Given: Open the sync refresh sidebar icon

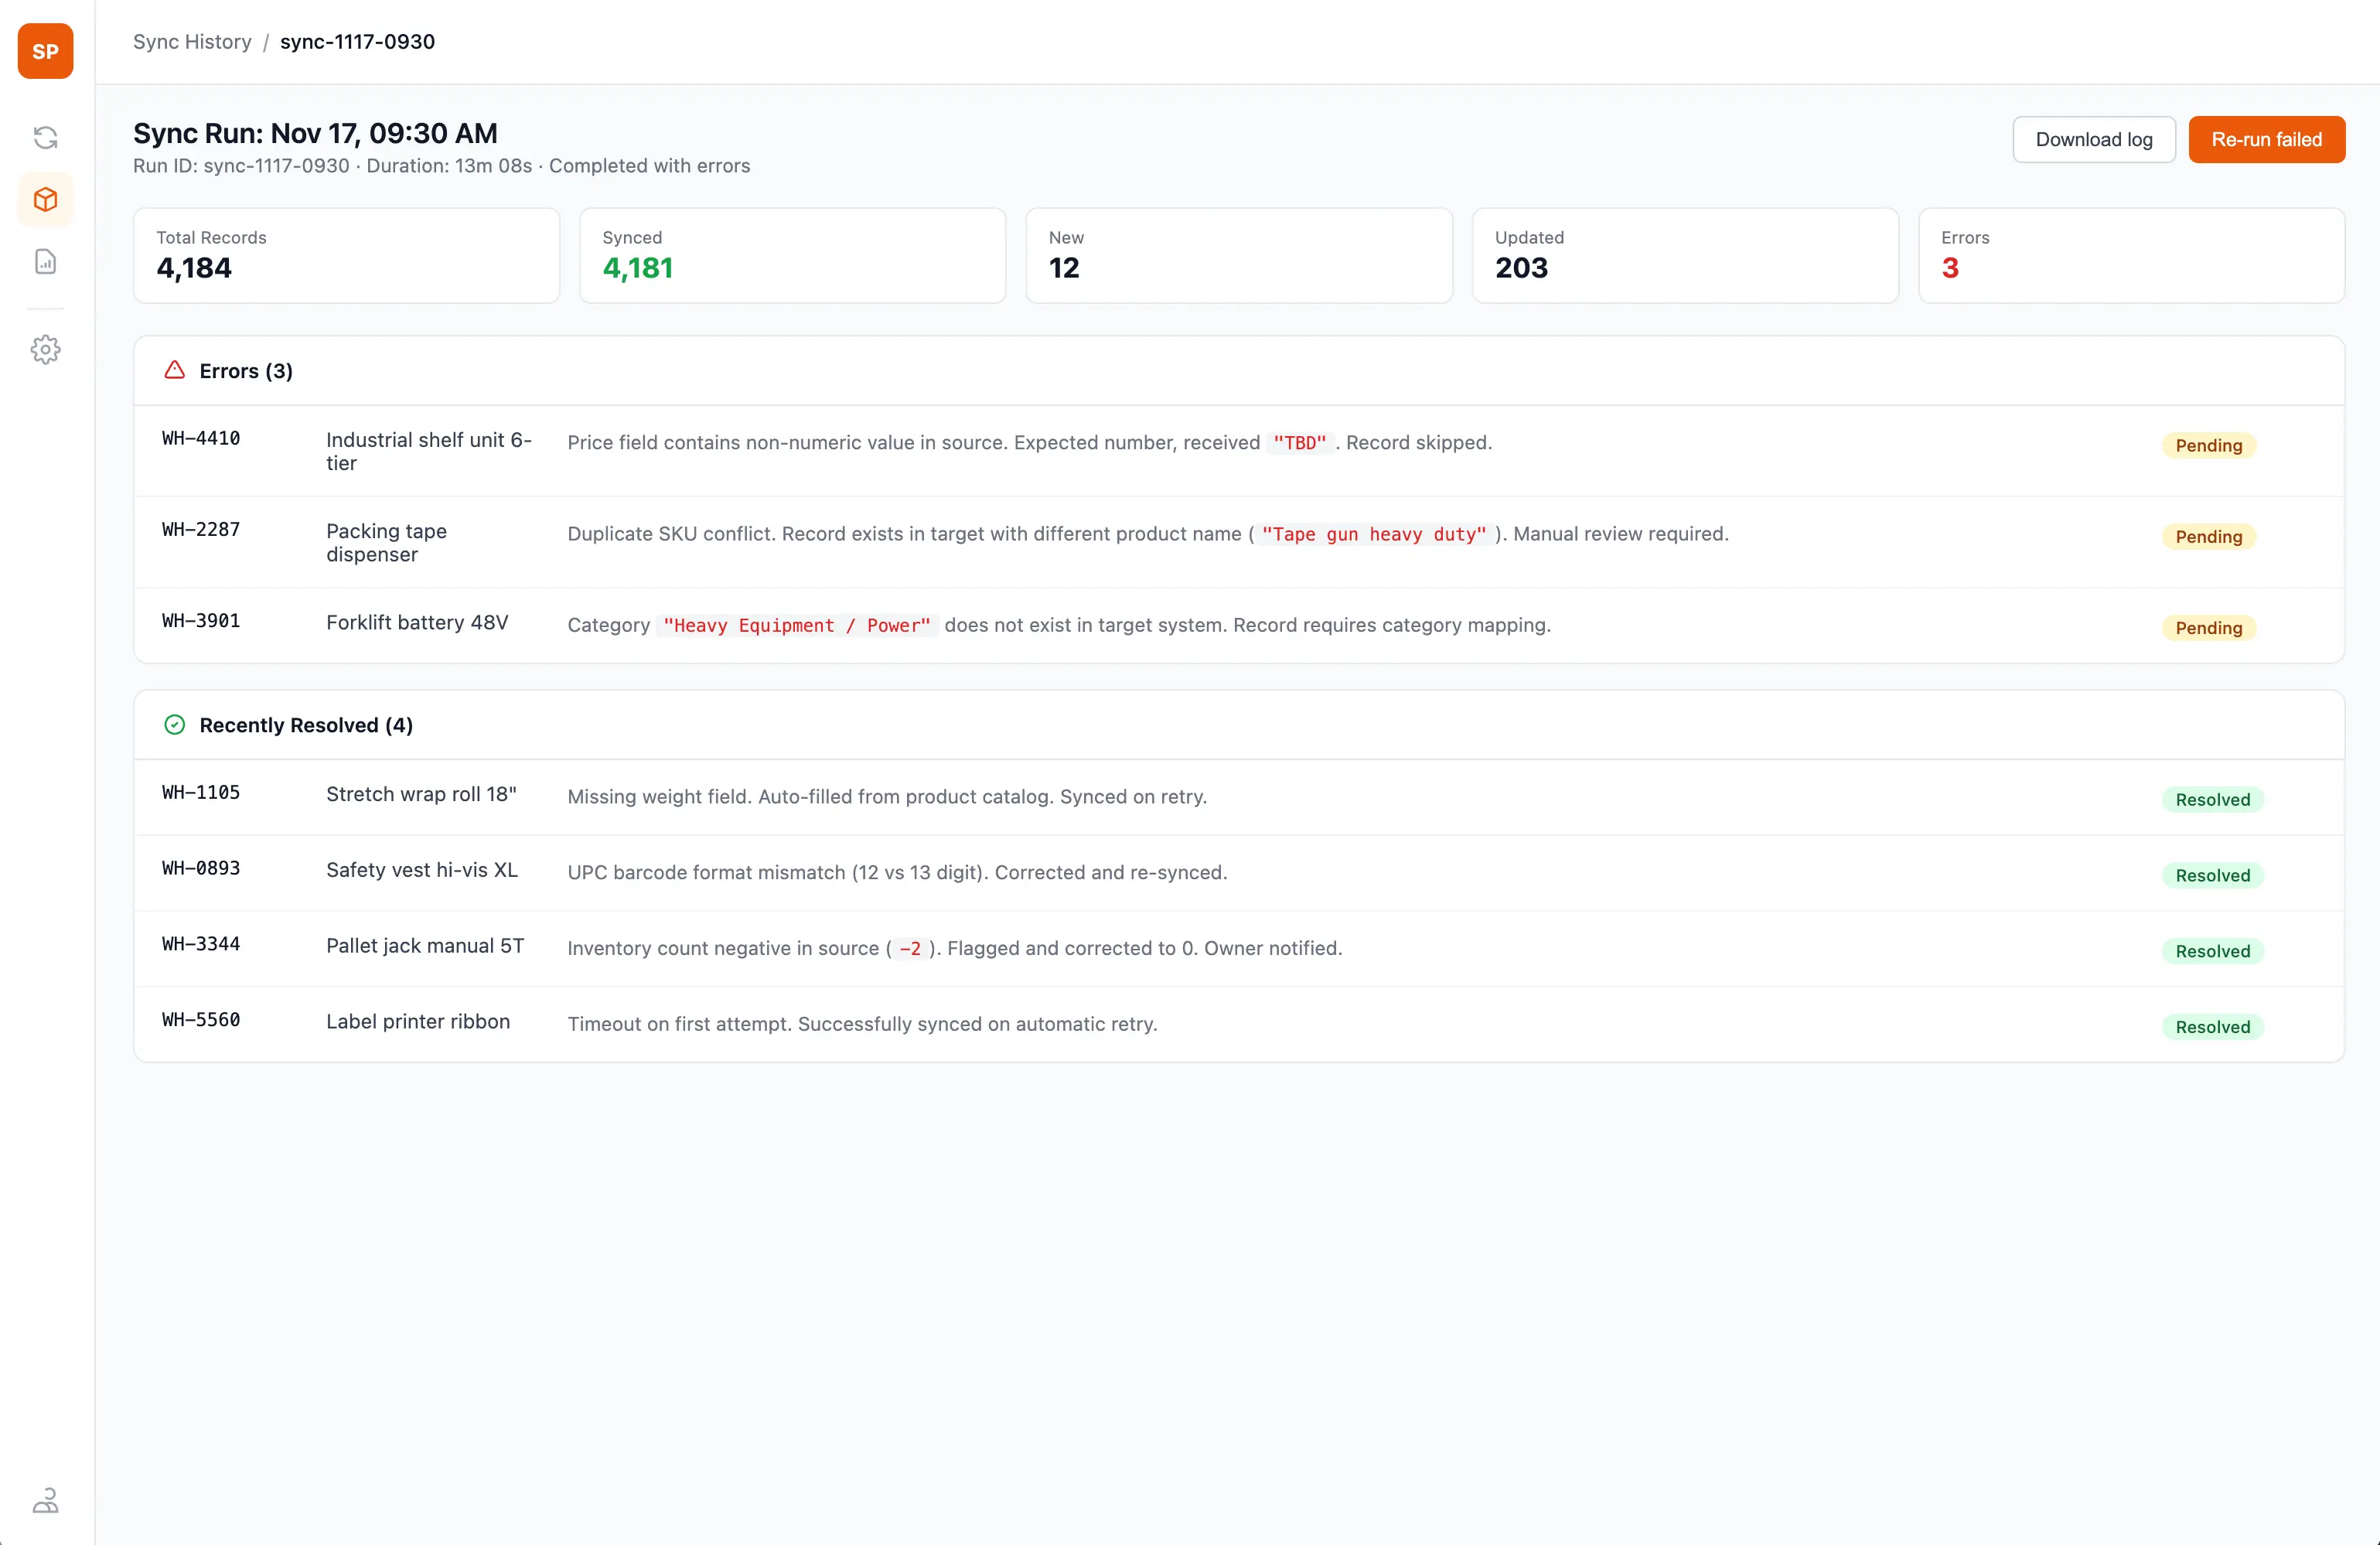Looking at the screenshot, I should click(x=45, y=137).
